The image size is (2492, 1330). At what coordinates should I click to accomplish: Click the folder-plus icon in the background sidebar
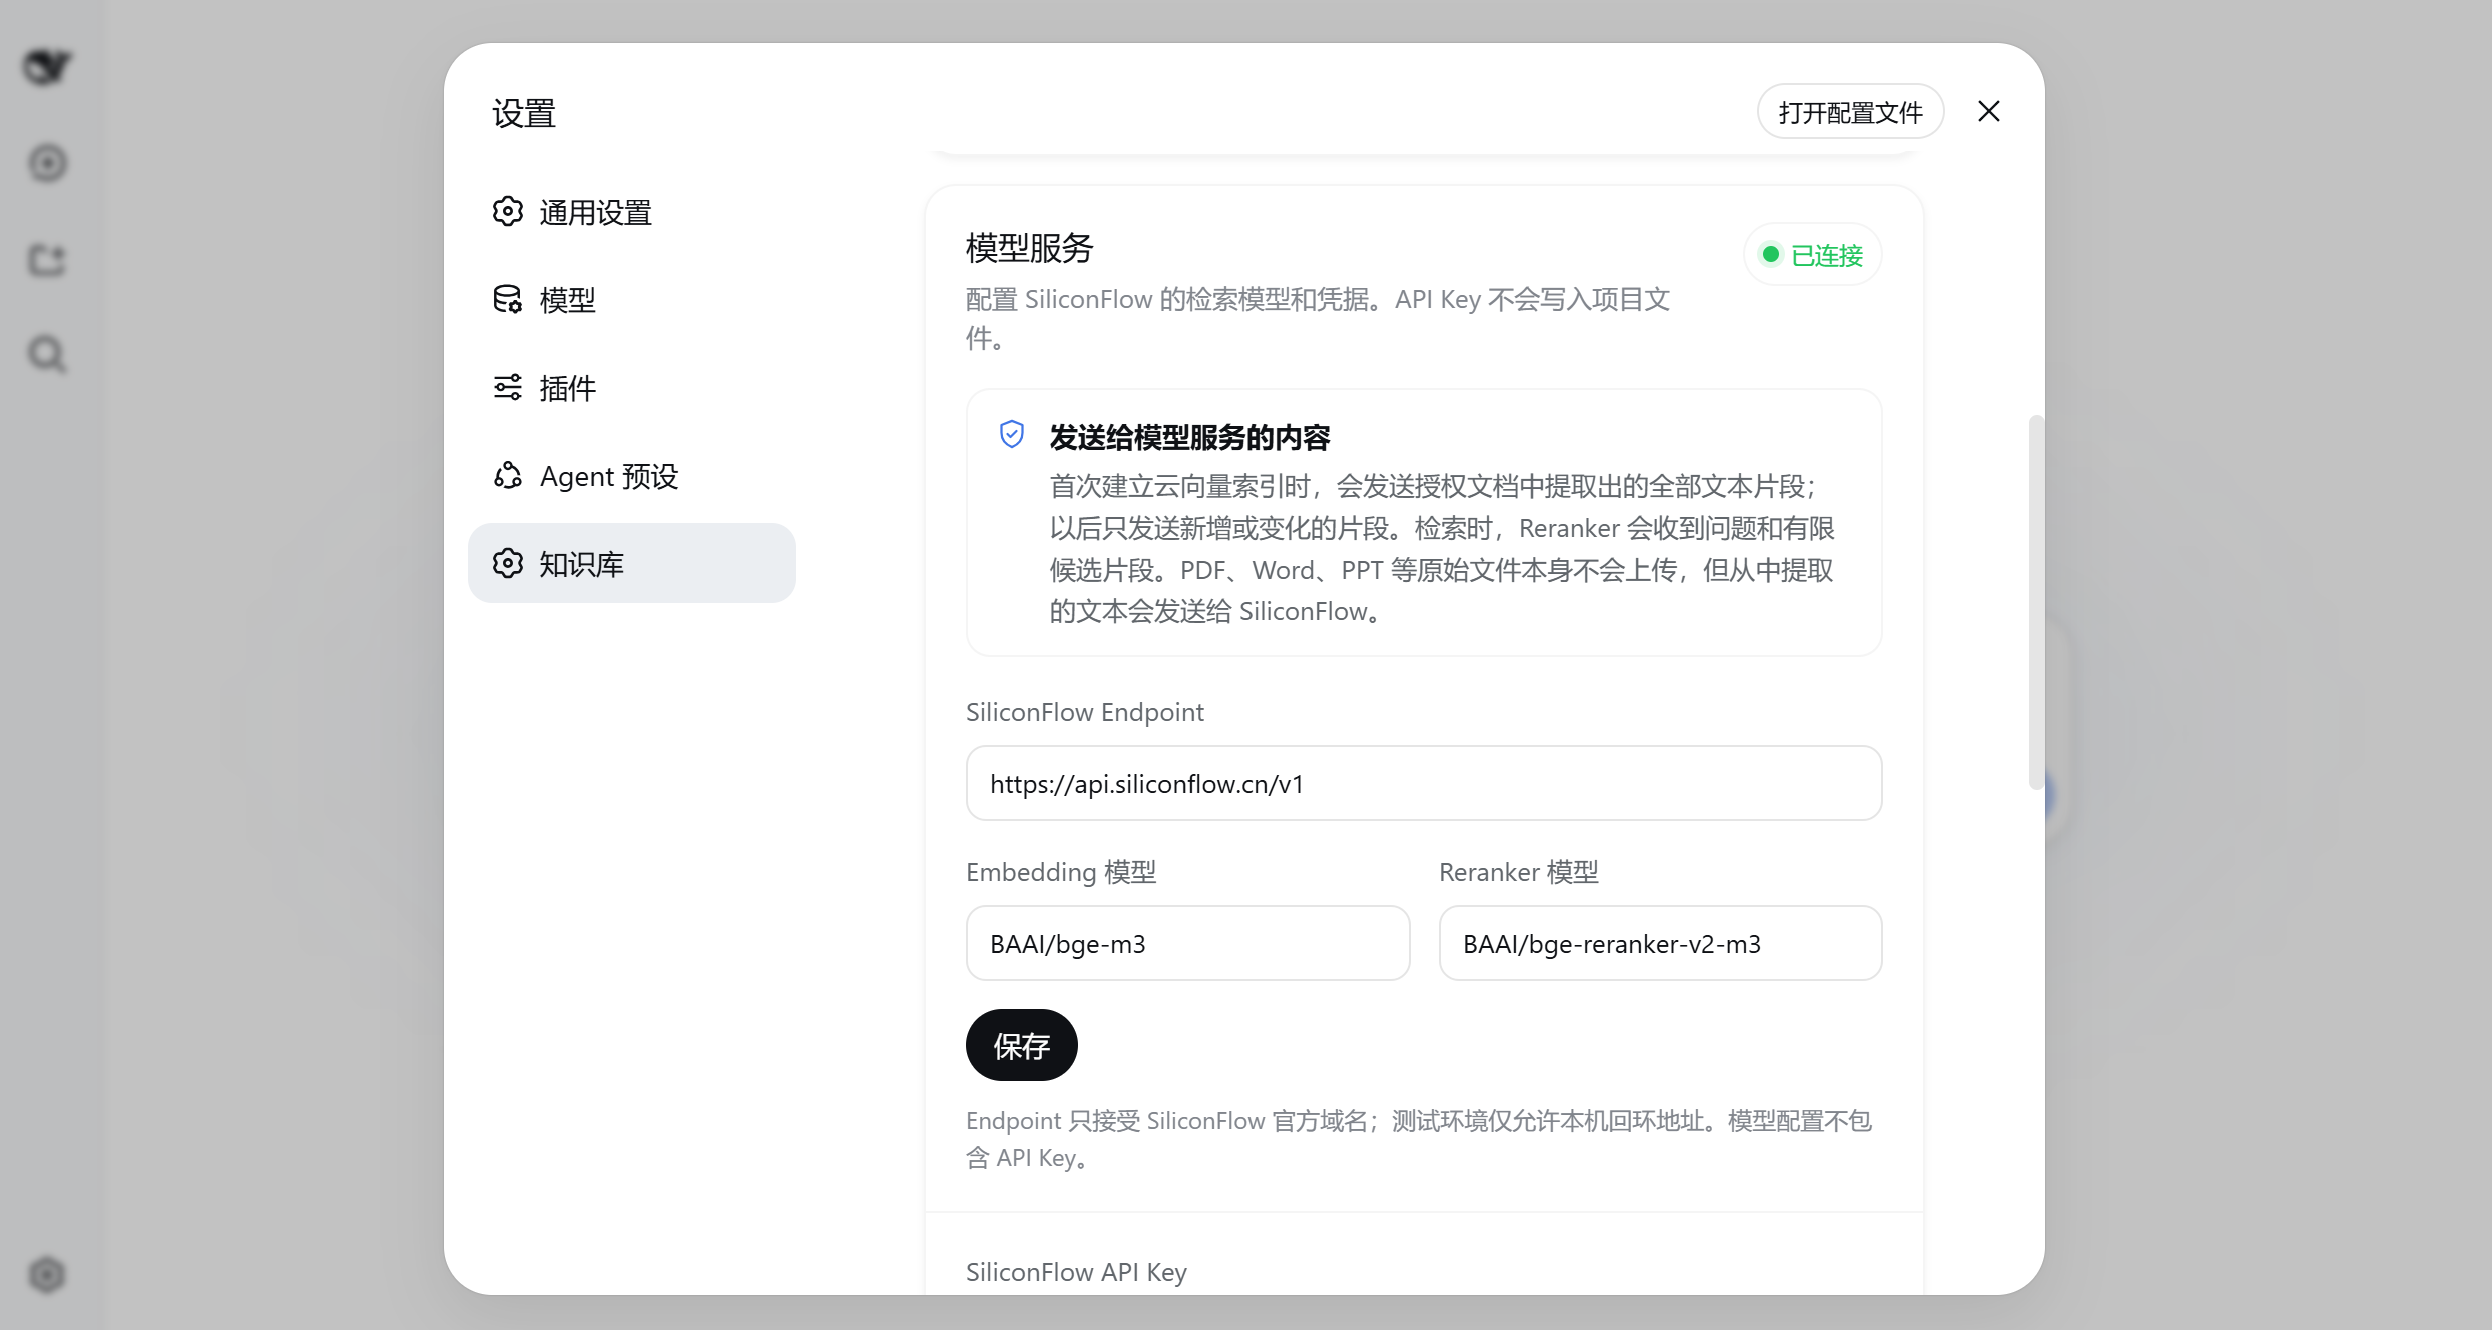click(47, 260)
